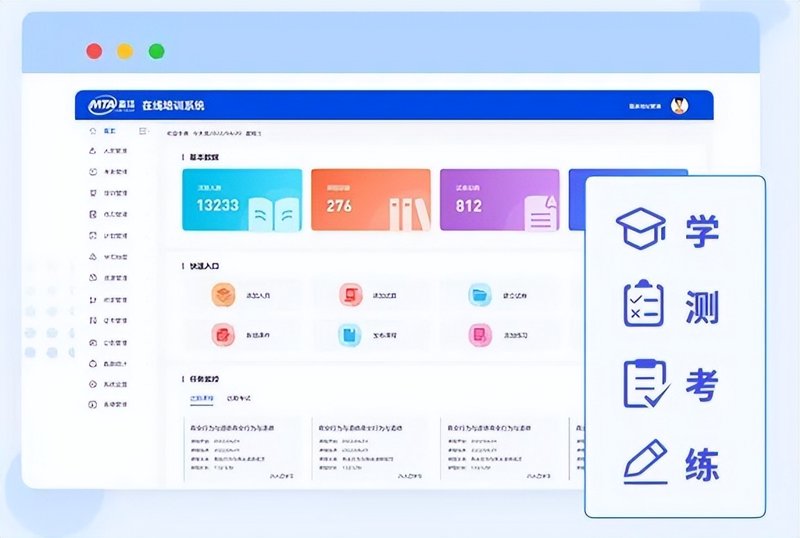Screen dimensions: 800x538
Task: Open the orange stat card showing 276
Action: (x=370, y=200)
